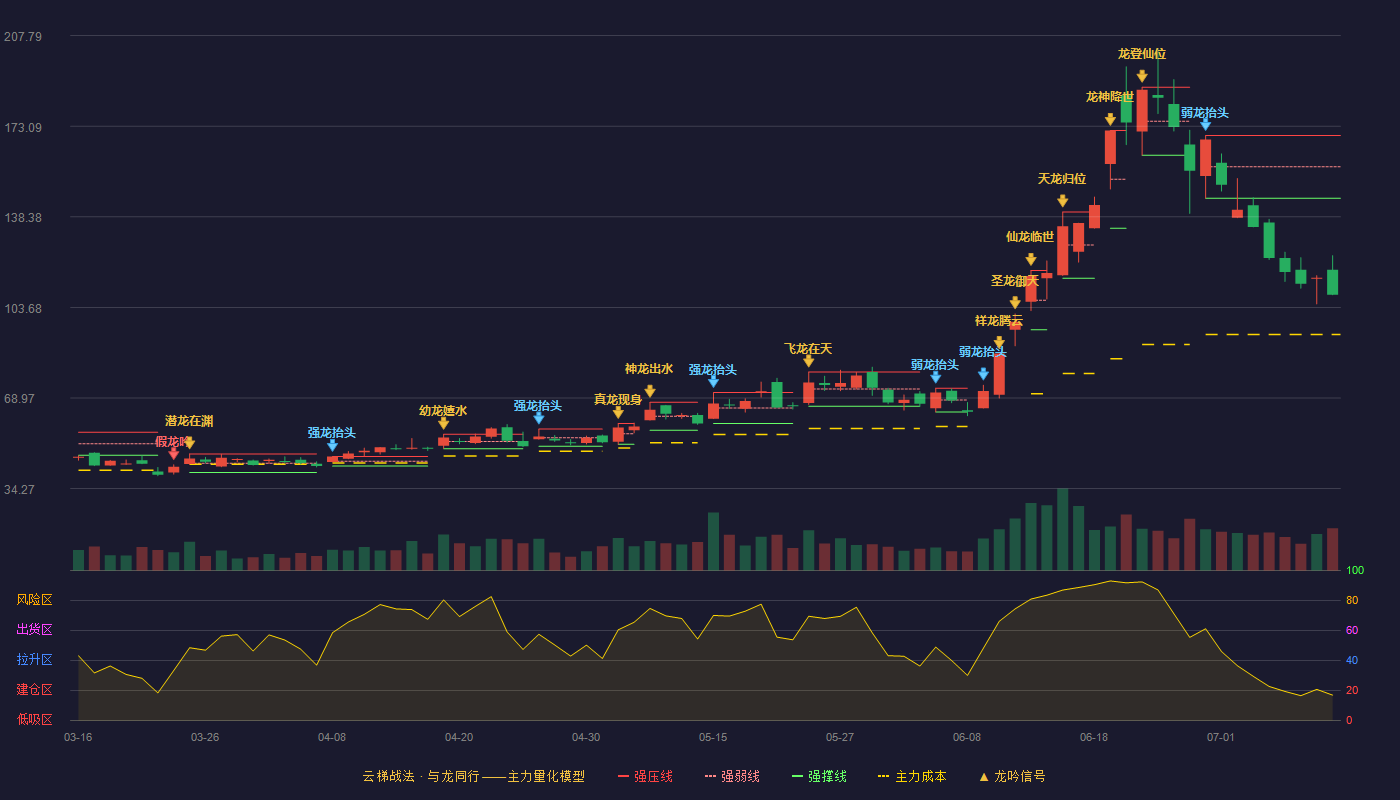Click the yellow arrow under 龙登仙位

pyautogui.click(x=1142, y=76)
